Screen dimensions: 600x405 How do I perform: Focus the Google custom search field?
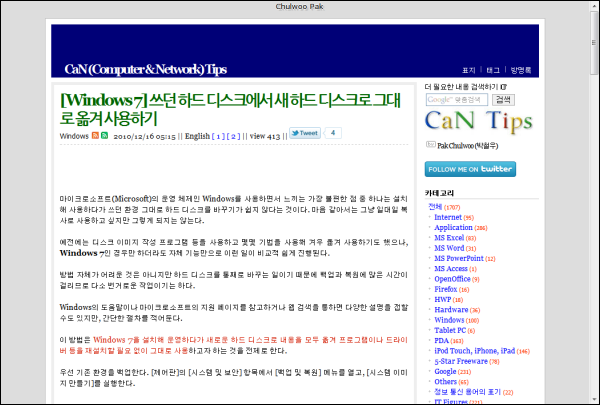click(457, 100)
